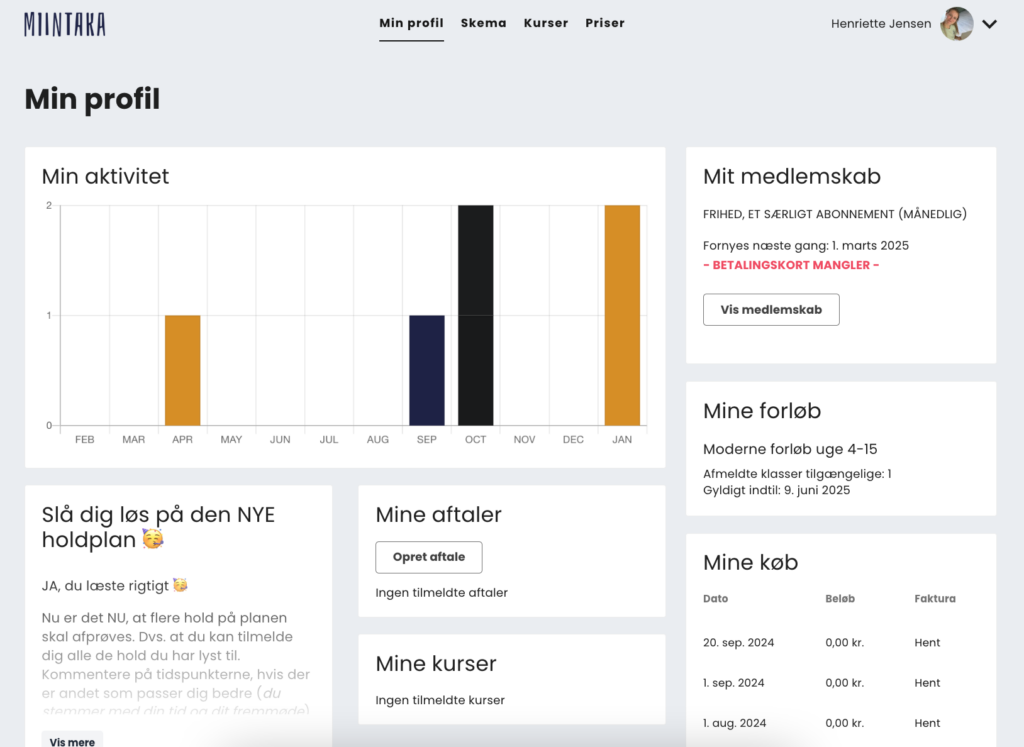This screenshot has width=1024, height=747.
Task: Click Hent for 1. sep. 2024 purchase
Action: [x=927, y=683]
